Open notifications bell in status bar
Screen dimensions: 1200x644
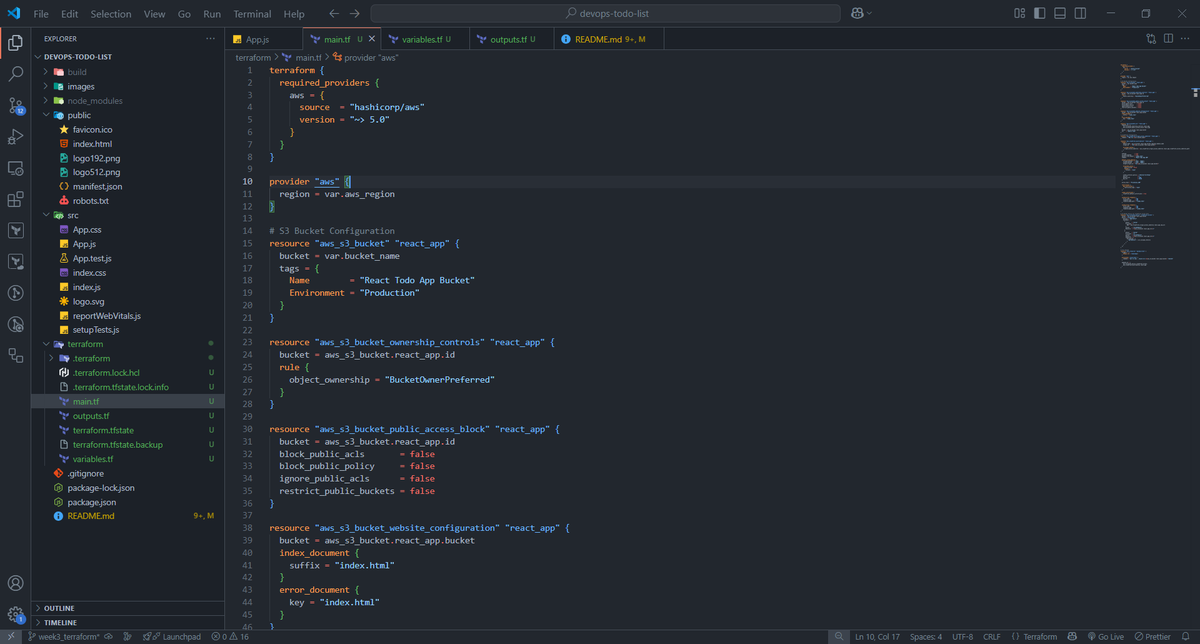[1186, 636]
